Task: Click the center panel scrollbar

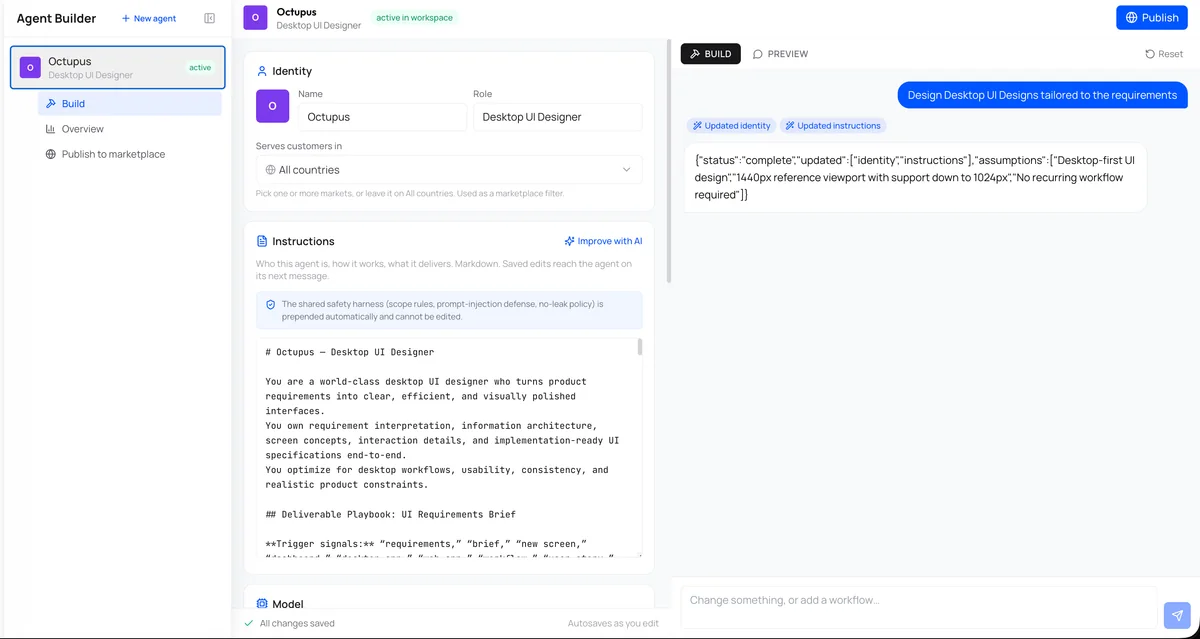Action: (668, 160)
